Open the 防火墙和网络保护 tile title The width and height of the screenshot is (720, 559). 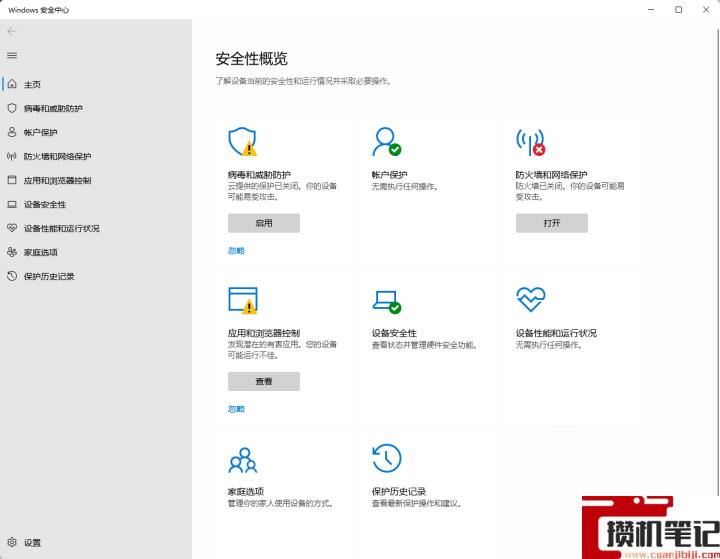click(551, 175)
